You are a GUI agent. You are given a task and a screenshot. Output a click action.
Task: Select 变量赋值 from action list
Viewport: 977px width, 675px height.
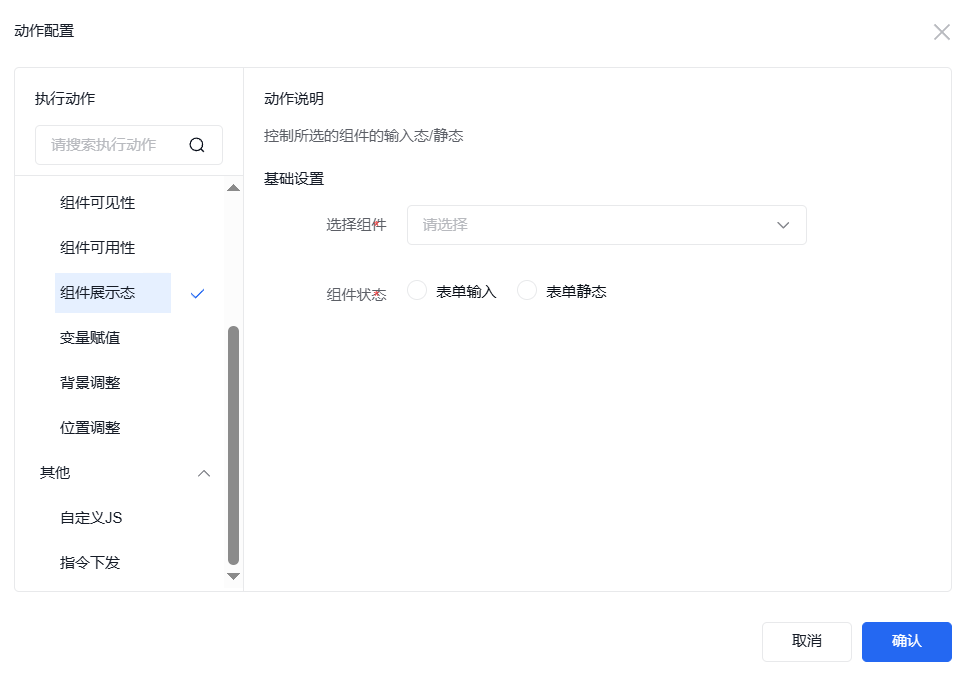90,338
